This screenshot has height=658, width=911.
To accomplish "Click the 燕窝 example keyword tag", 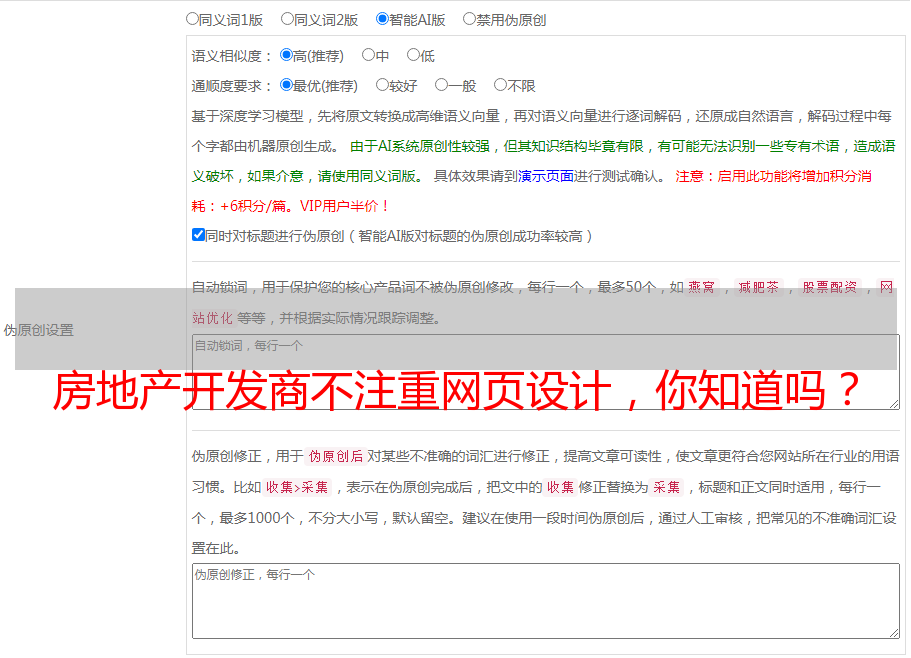I will 701,287.
